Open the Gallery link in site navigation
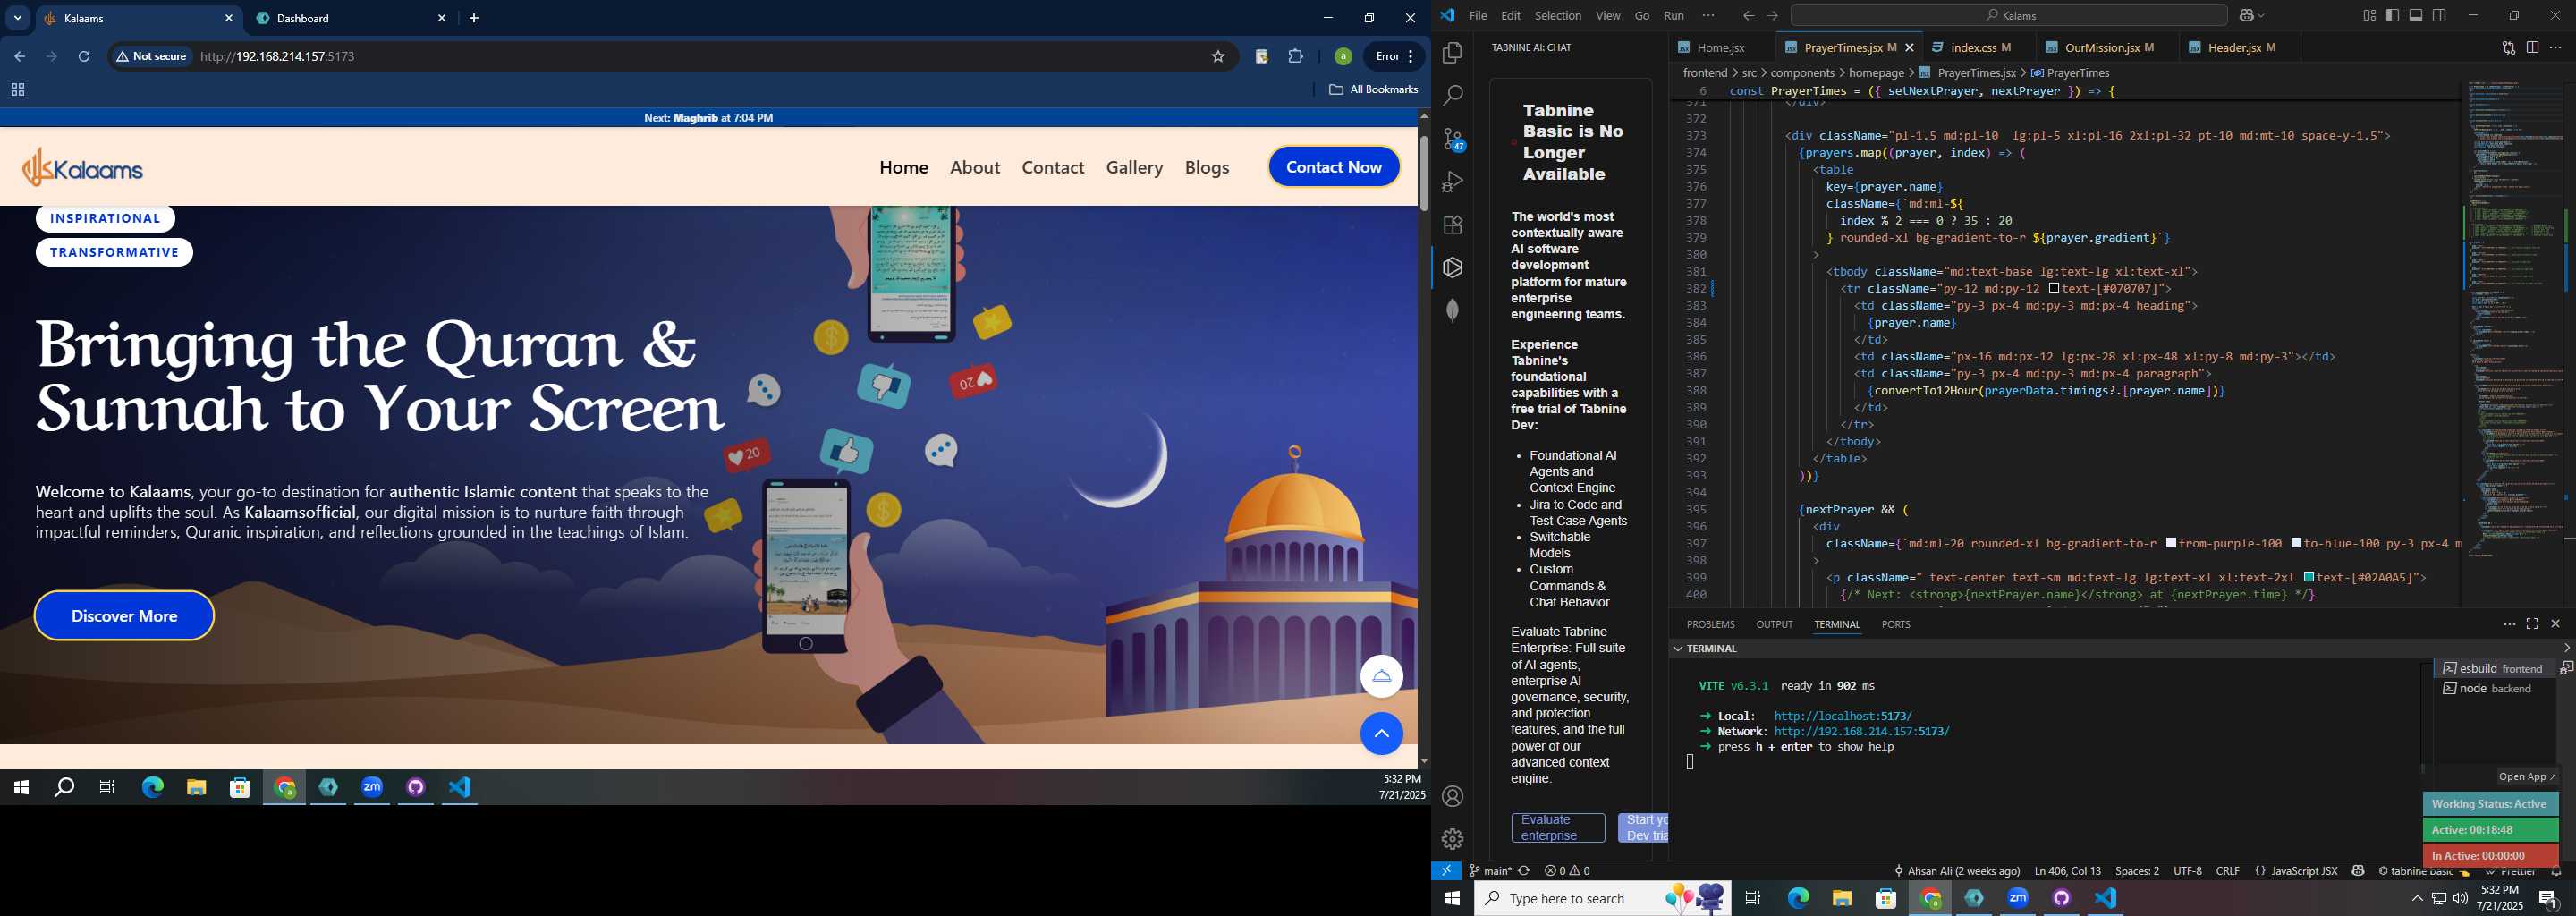Image resolution: width=2576 pixels, height=916 pixels. [1134, 167]
